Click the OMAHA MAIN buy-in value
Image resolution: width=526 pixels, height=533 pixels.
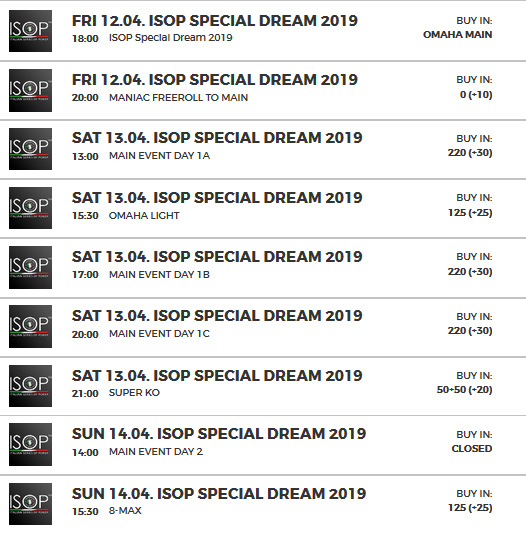[457, 35]
